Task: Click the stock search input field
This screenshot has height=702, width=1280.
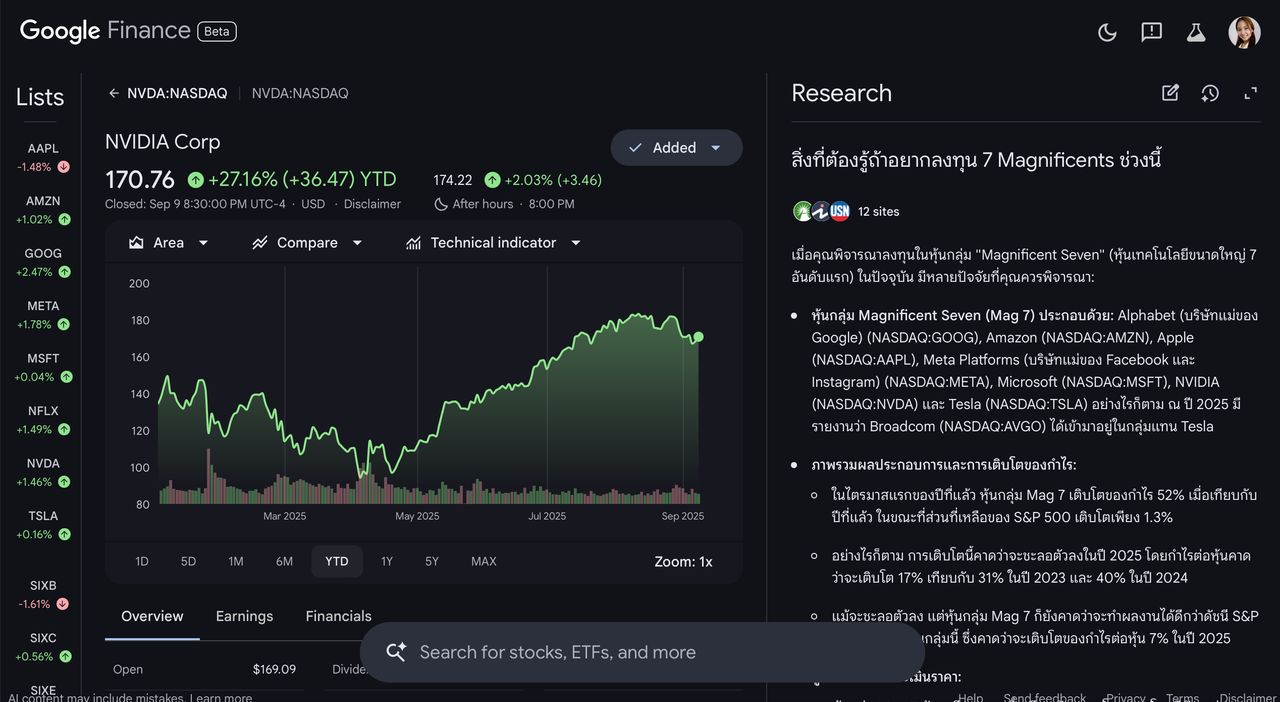Action: [x=640, y=652]
